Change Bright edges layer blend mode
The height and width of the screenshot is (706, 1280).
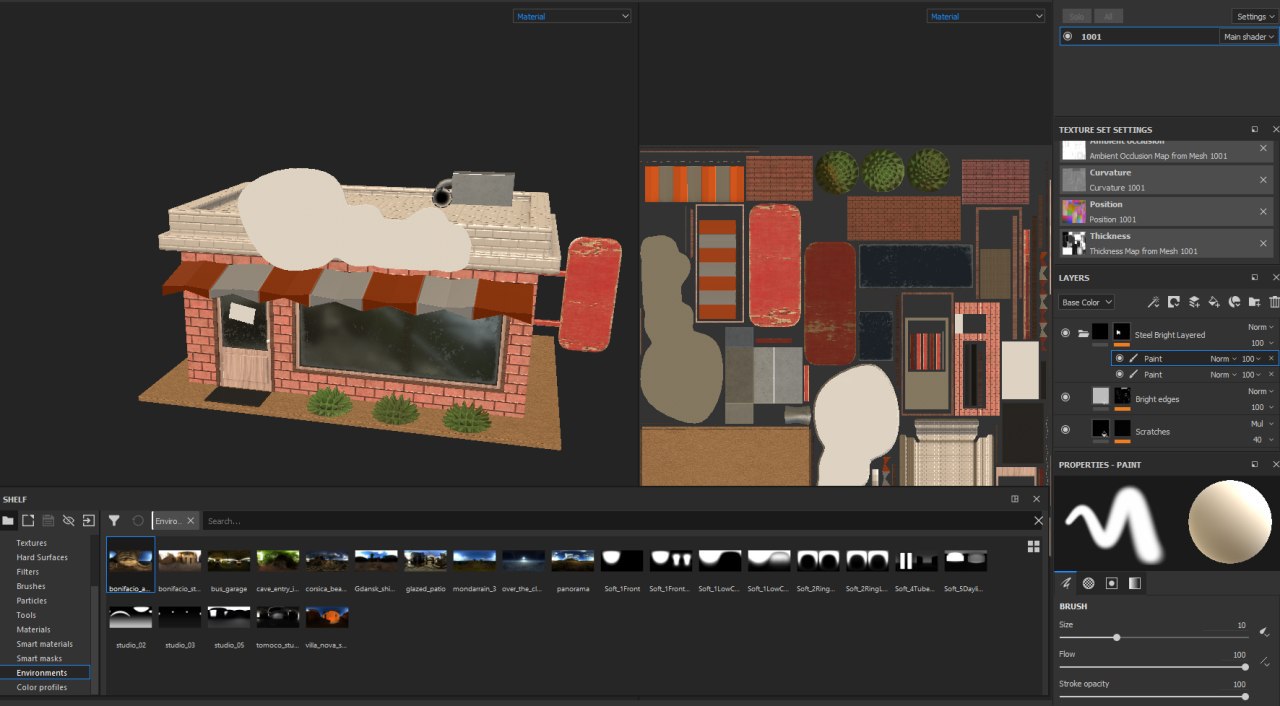coord(1260,391)
